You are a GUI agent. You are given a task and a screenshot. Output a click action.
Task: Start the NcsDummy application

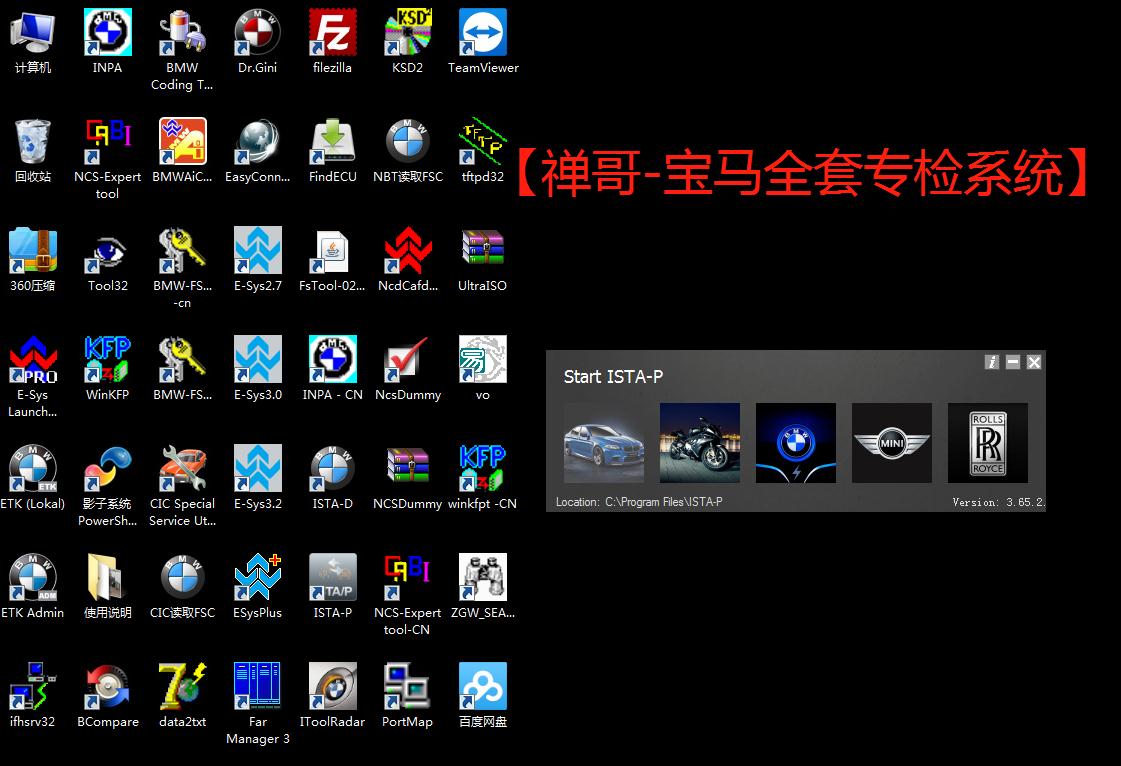[x=407, y=358]
